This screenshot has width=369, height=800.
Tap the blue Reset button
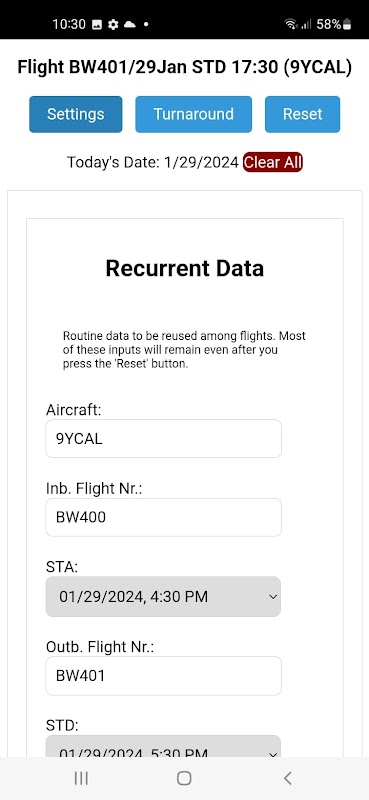coord(302,114)
